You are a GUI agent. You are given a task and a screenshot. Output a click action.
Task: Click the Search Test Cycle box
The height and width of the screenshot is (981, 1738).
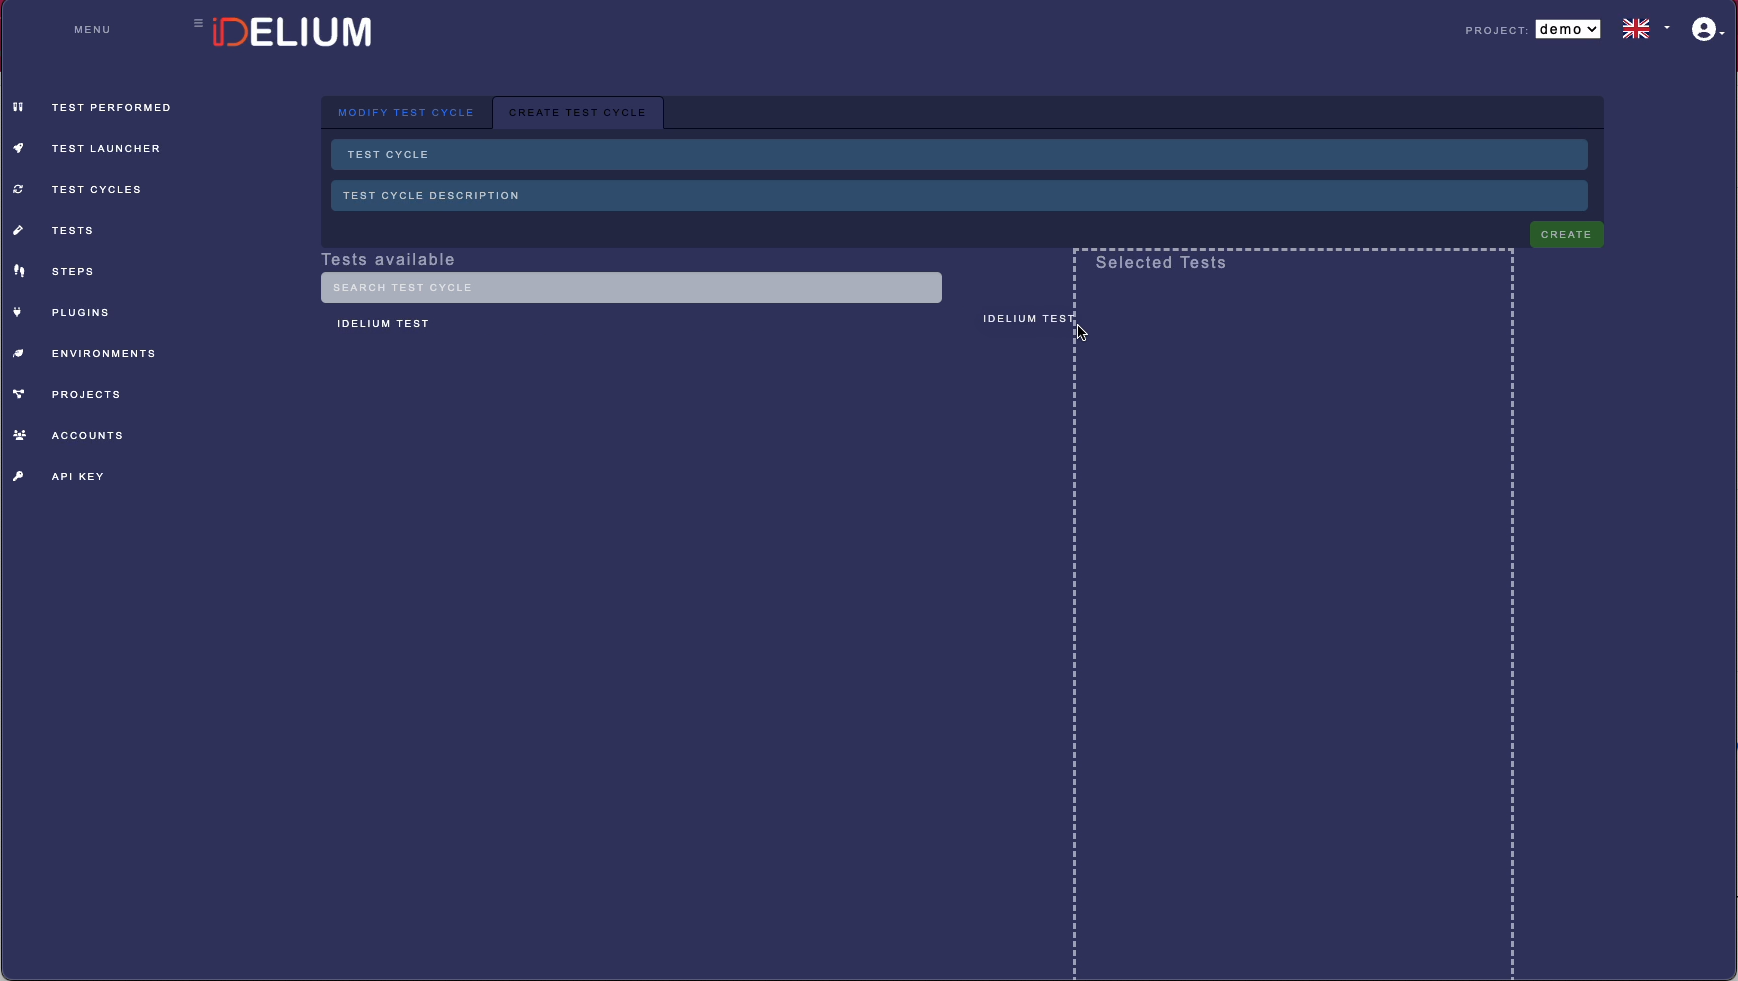tap(631, 287)
